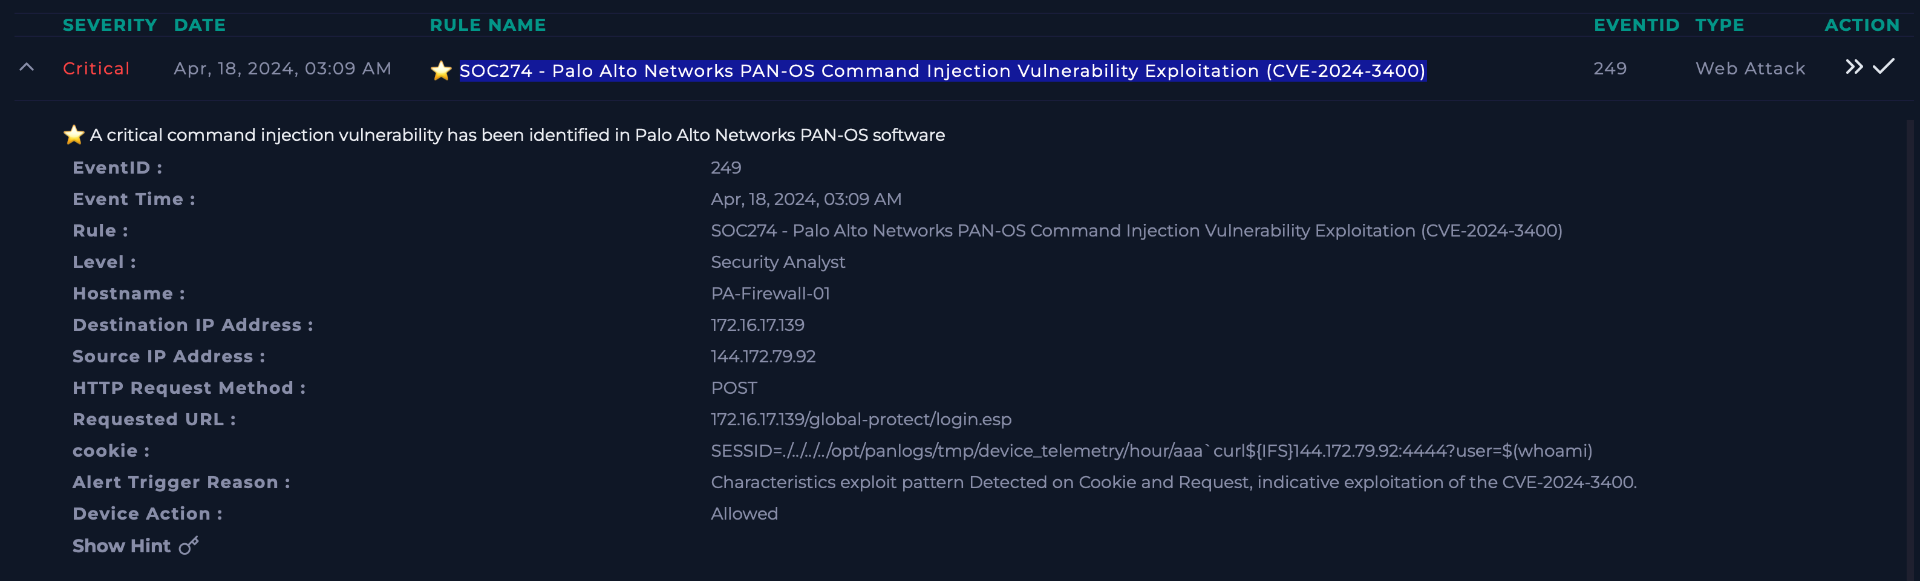Click the EventID value 249 in details
The width and height of the screenshot is (1920, 581).
click(x=726, y=168)
